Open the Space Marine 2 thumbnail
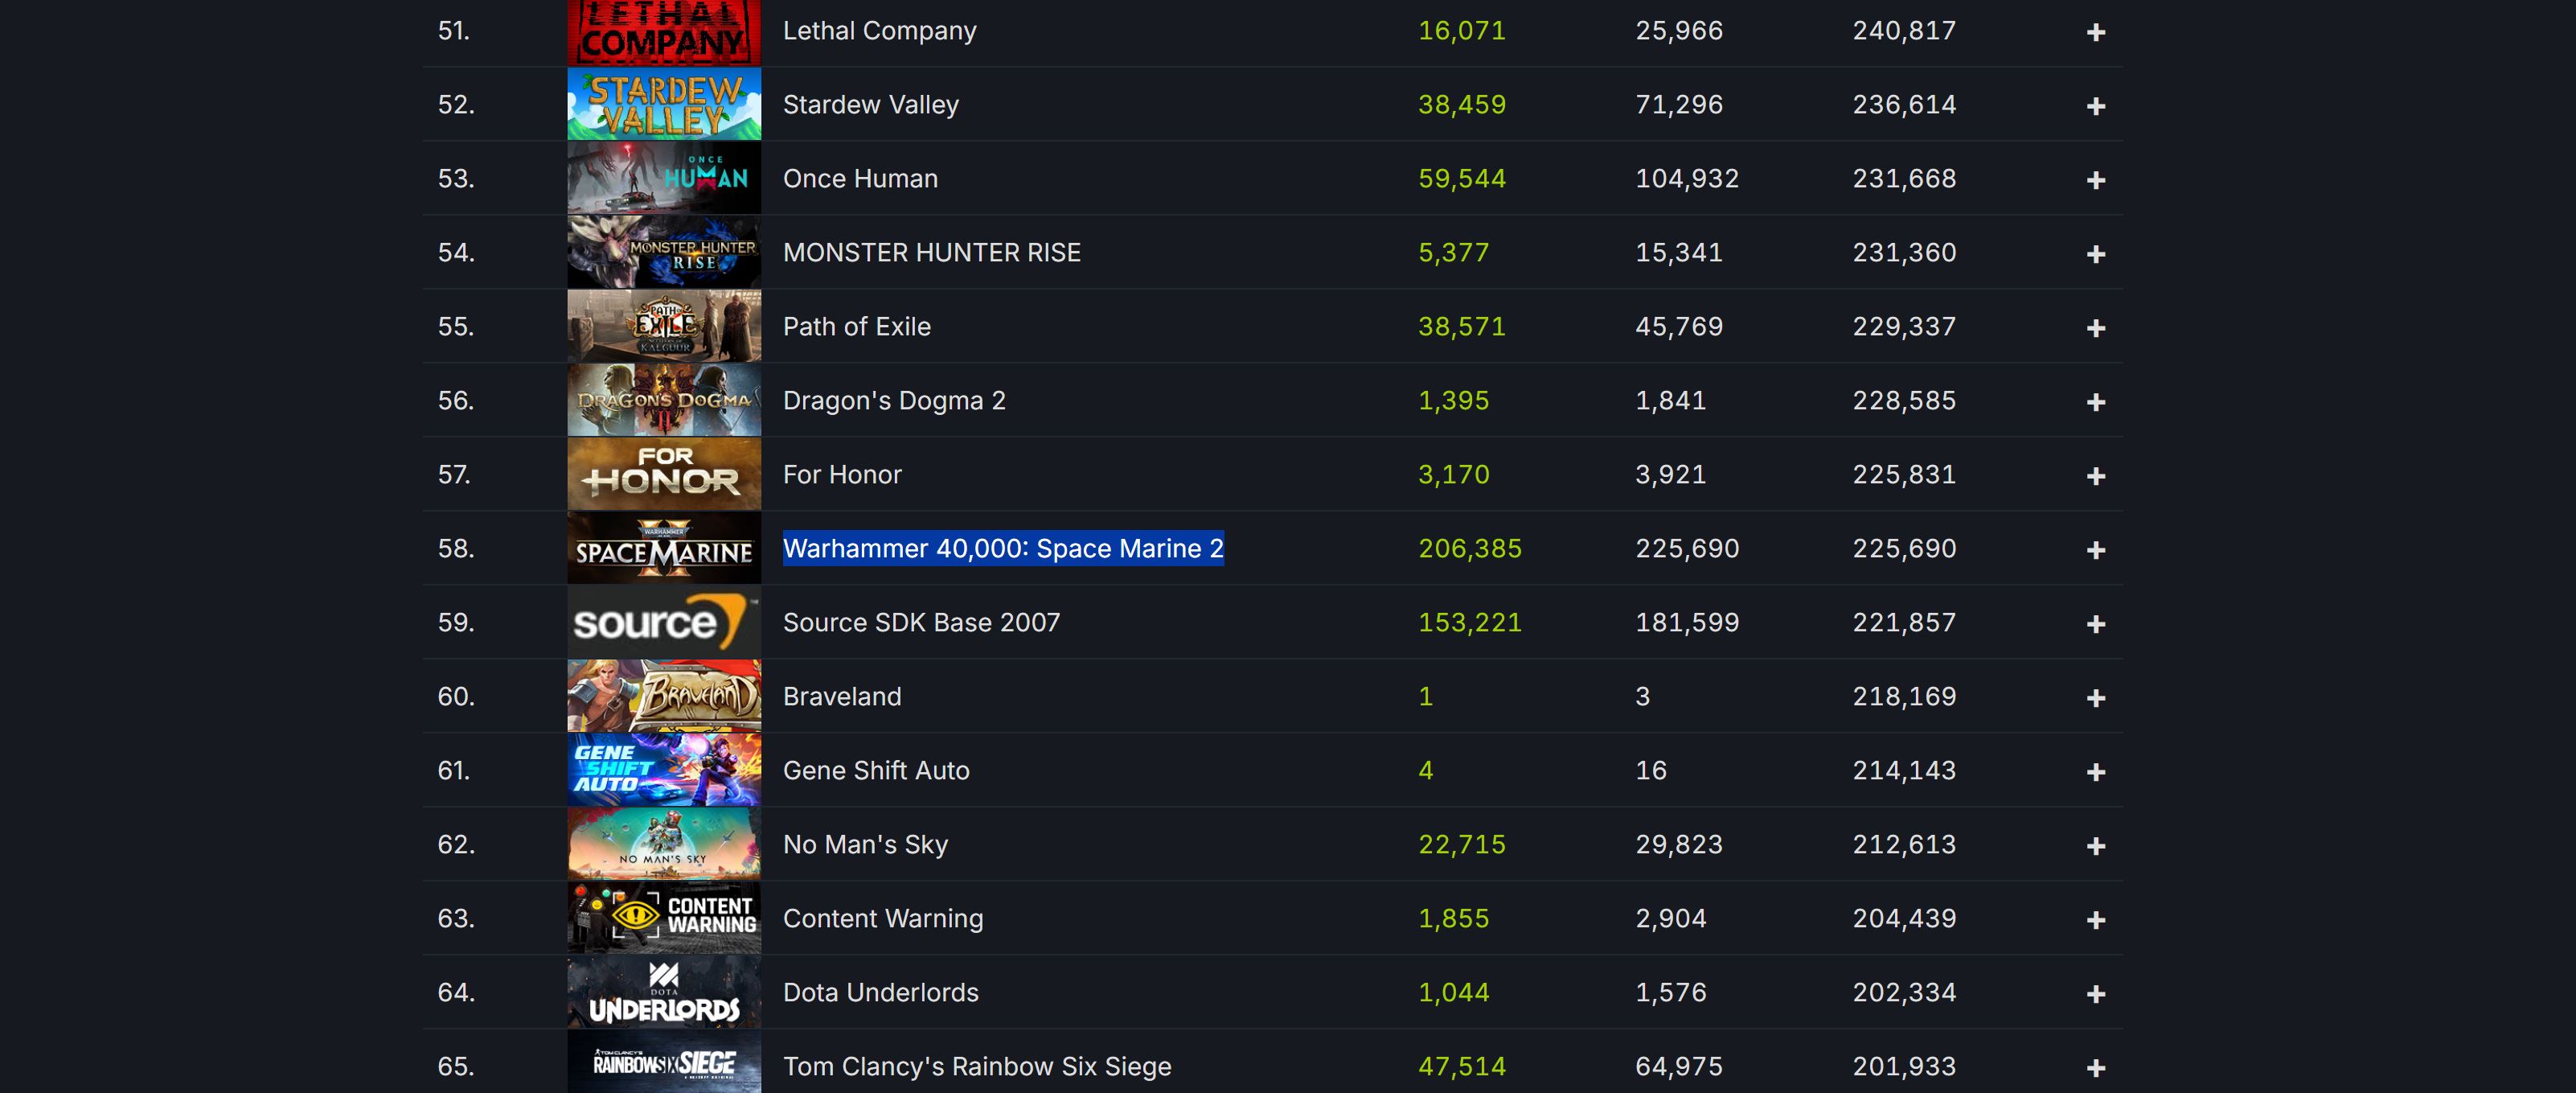The image size is (2576, 1093). [664, 548]
